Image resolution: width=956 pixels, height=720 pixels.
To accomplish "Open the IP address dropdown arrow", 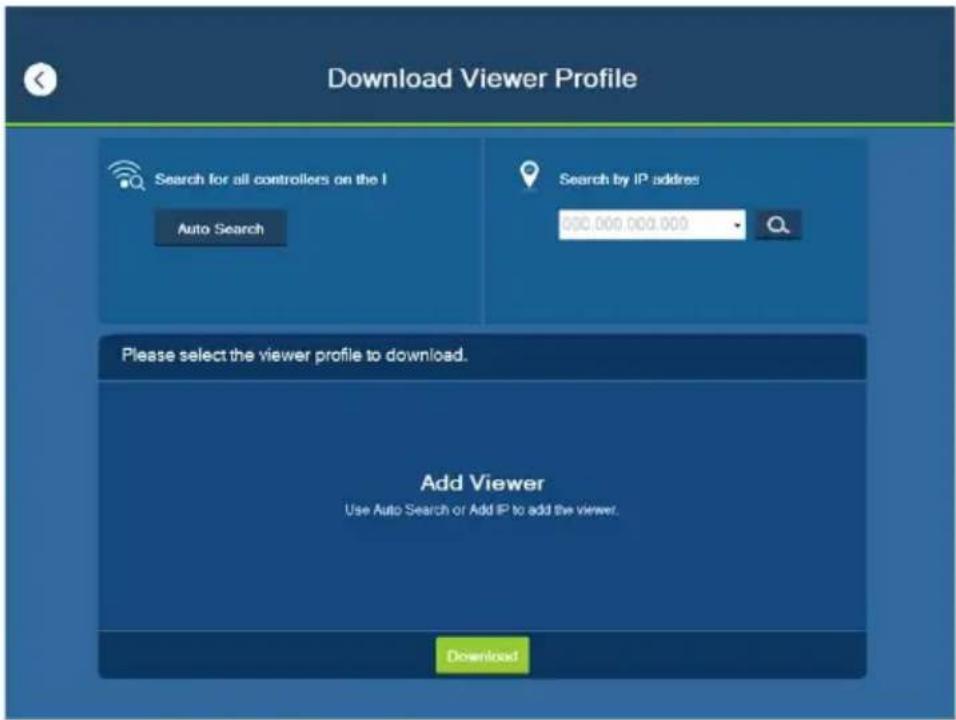I will (x=737, y=225).
